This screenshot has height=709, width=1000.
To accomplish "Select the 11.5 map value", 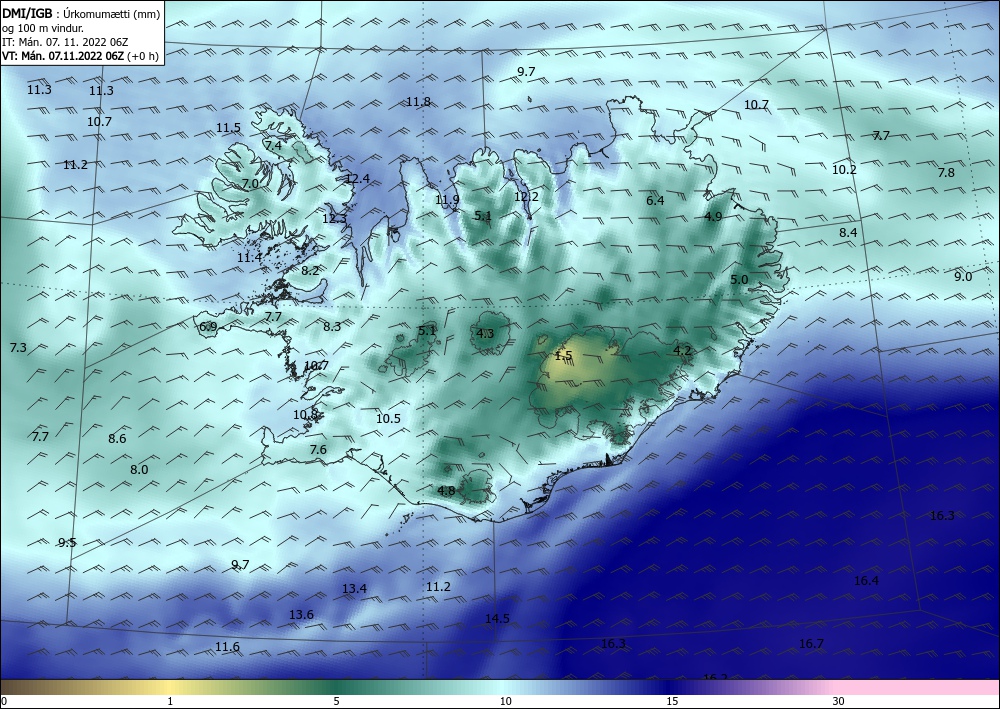I will coord(228,128).
